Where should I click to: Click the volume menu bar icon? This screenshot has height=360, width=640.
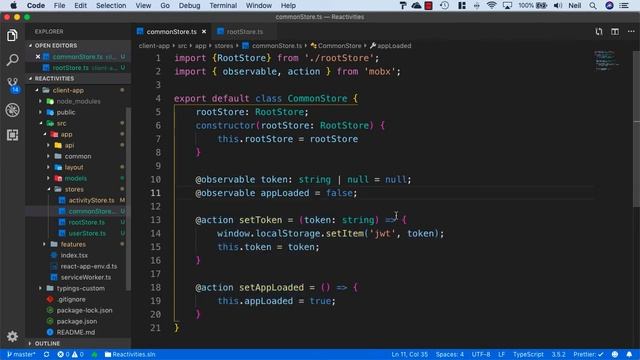(x=558, y=5)
